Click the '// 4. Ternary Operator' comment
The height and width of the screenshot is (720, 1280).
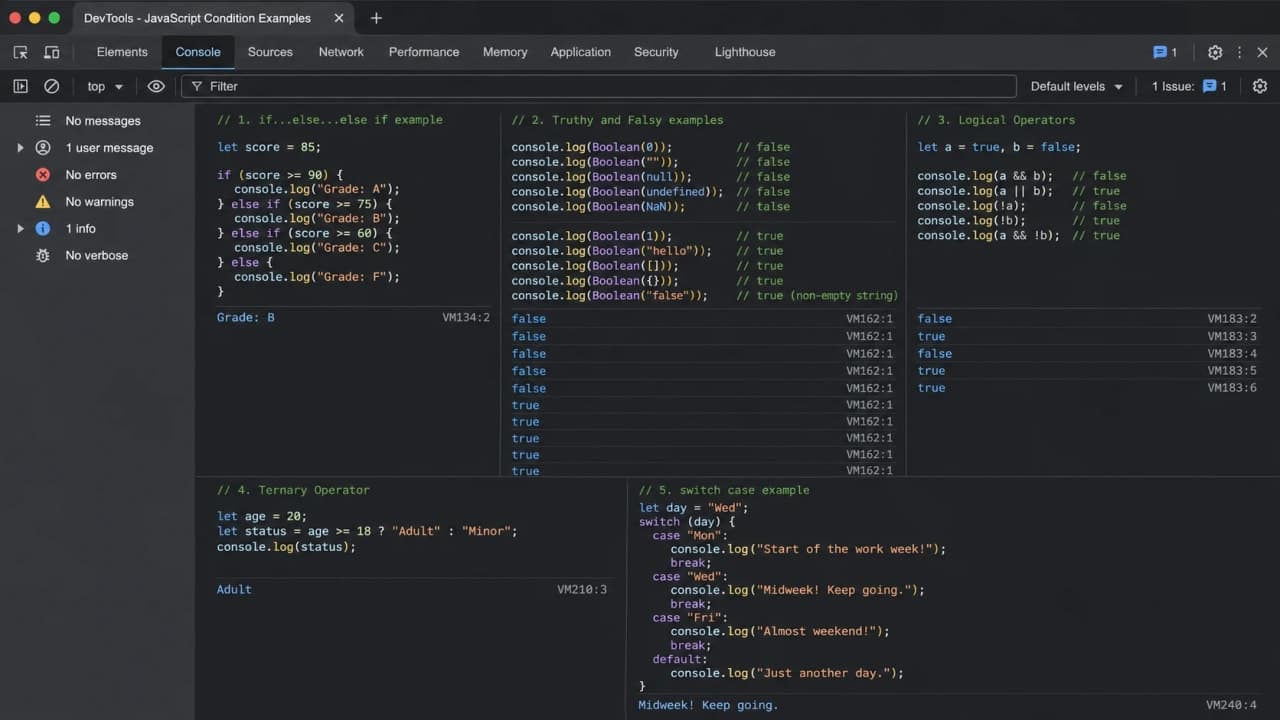click(x=293, y=490)
